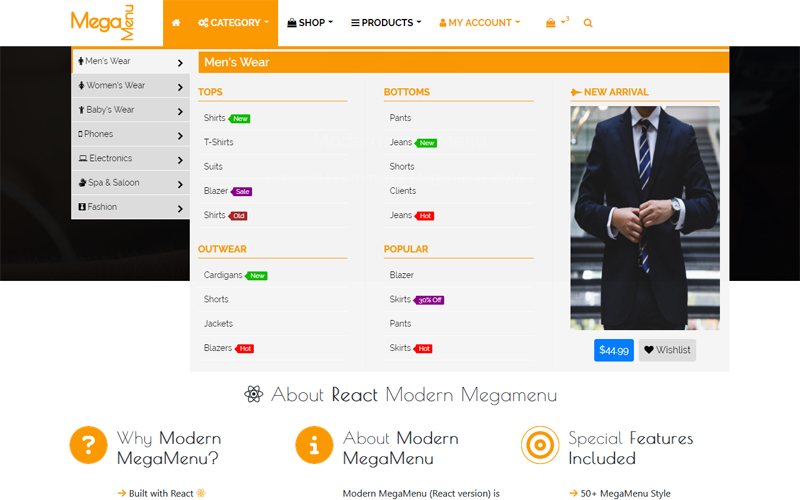Open the T-Shirts link under Tops
The width and height of the screenshot is (800, 500).
219,142
